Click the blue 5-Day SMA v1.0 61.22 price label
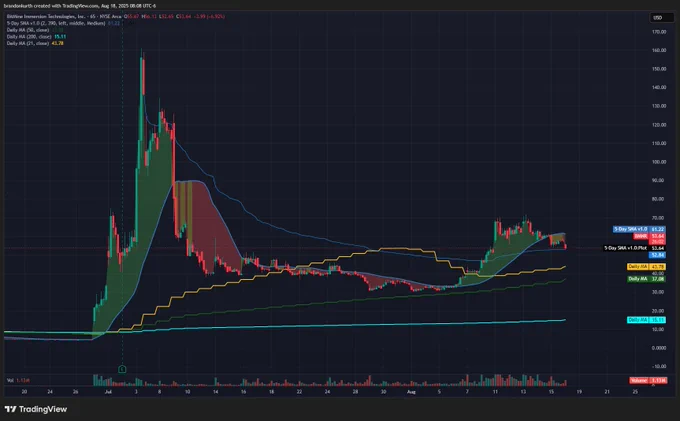 (639, 229)
